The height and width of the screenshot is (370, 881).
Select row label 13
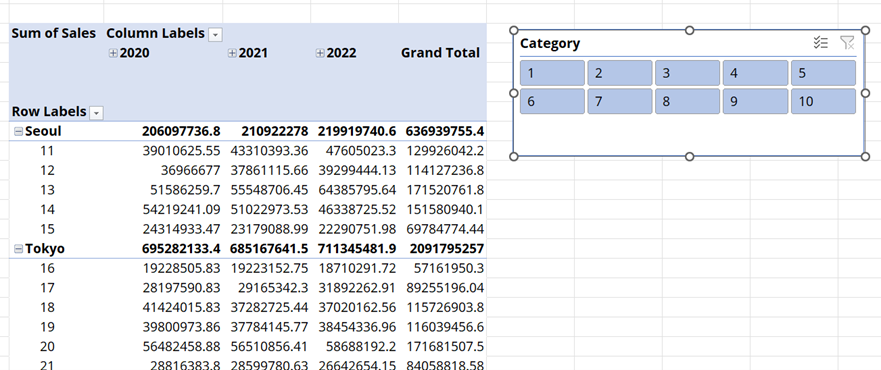point(48,190)
